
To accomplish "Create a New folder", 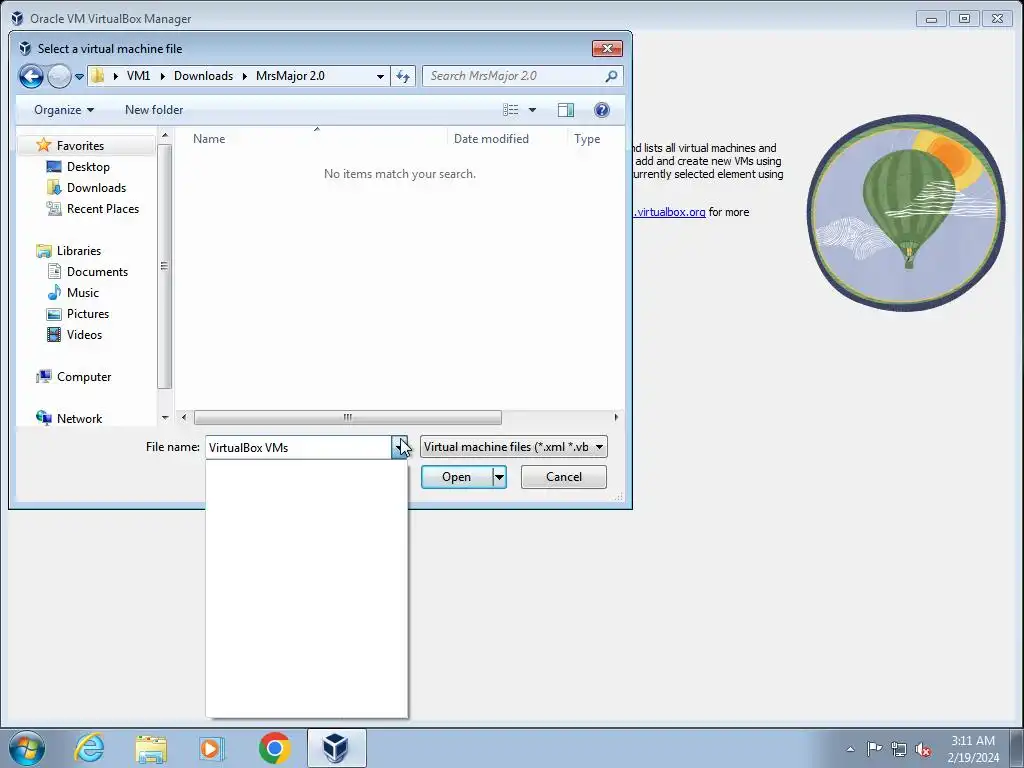I will click(x=154, y=110).
